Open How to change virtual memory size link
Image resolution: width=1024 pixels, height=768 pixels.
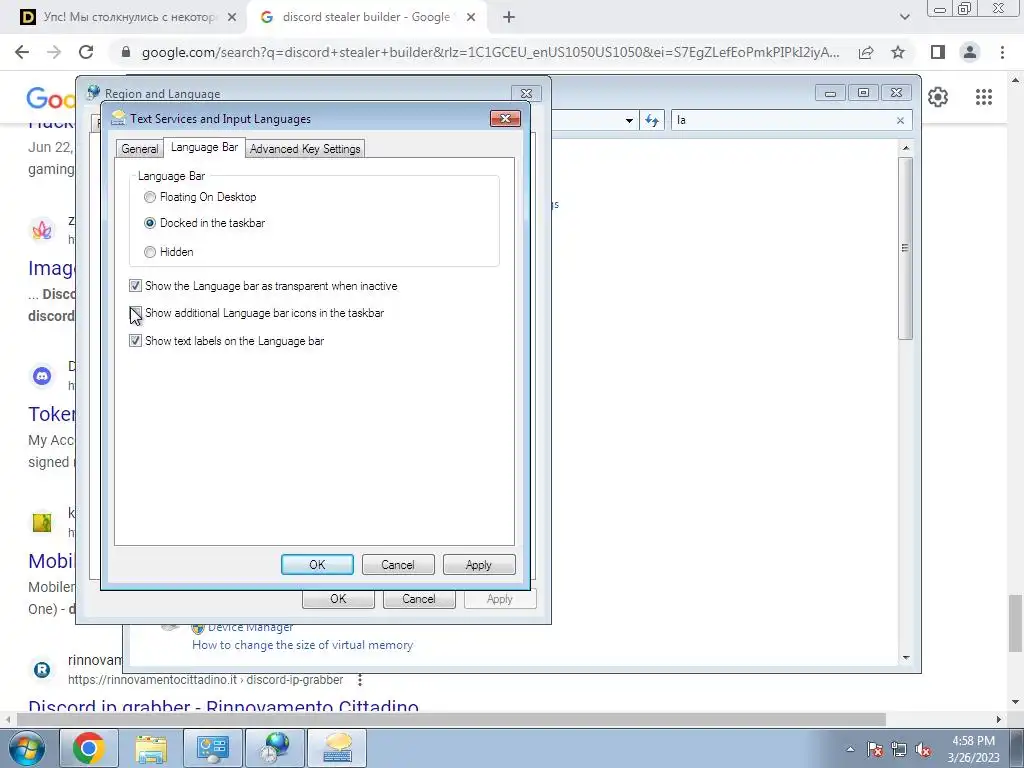(302, 645)
